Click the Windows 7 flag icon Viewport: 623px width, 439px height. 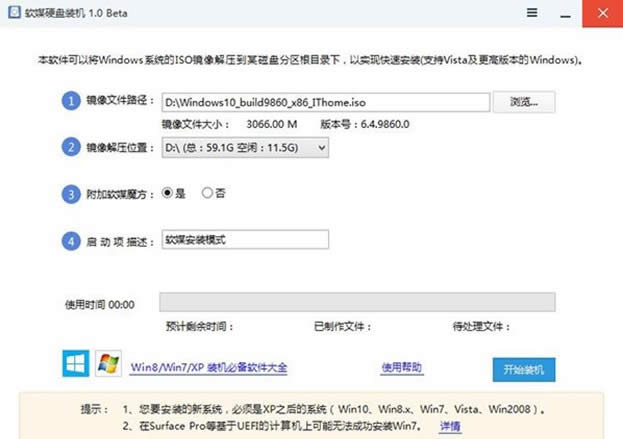pos(108,364)
